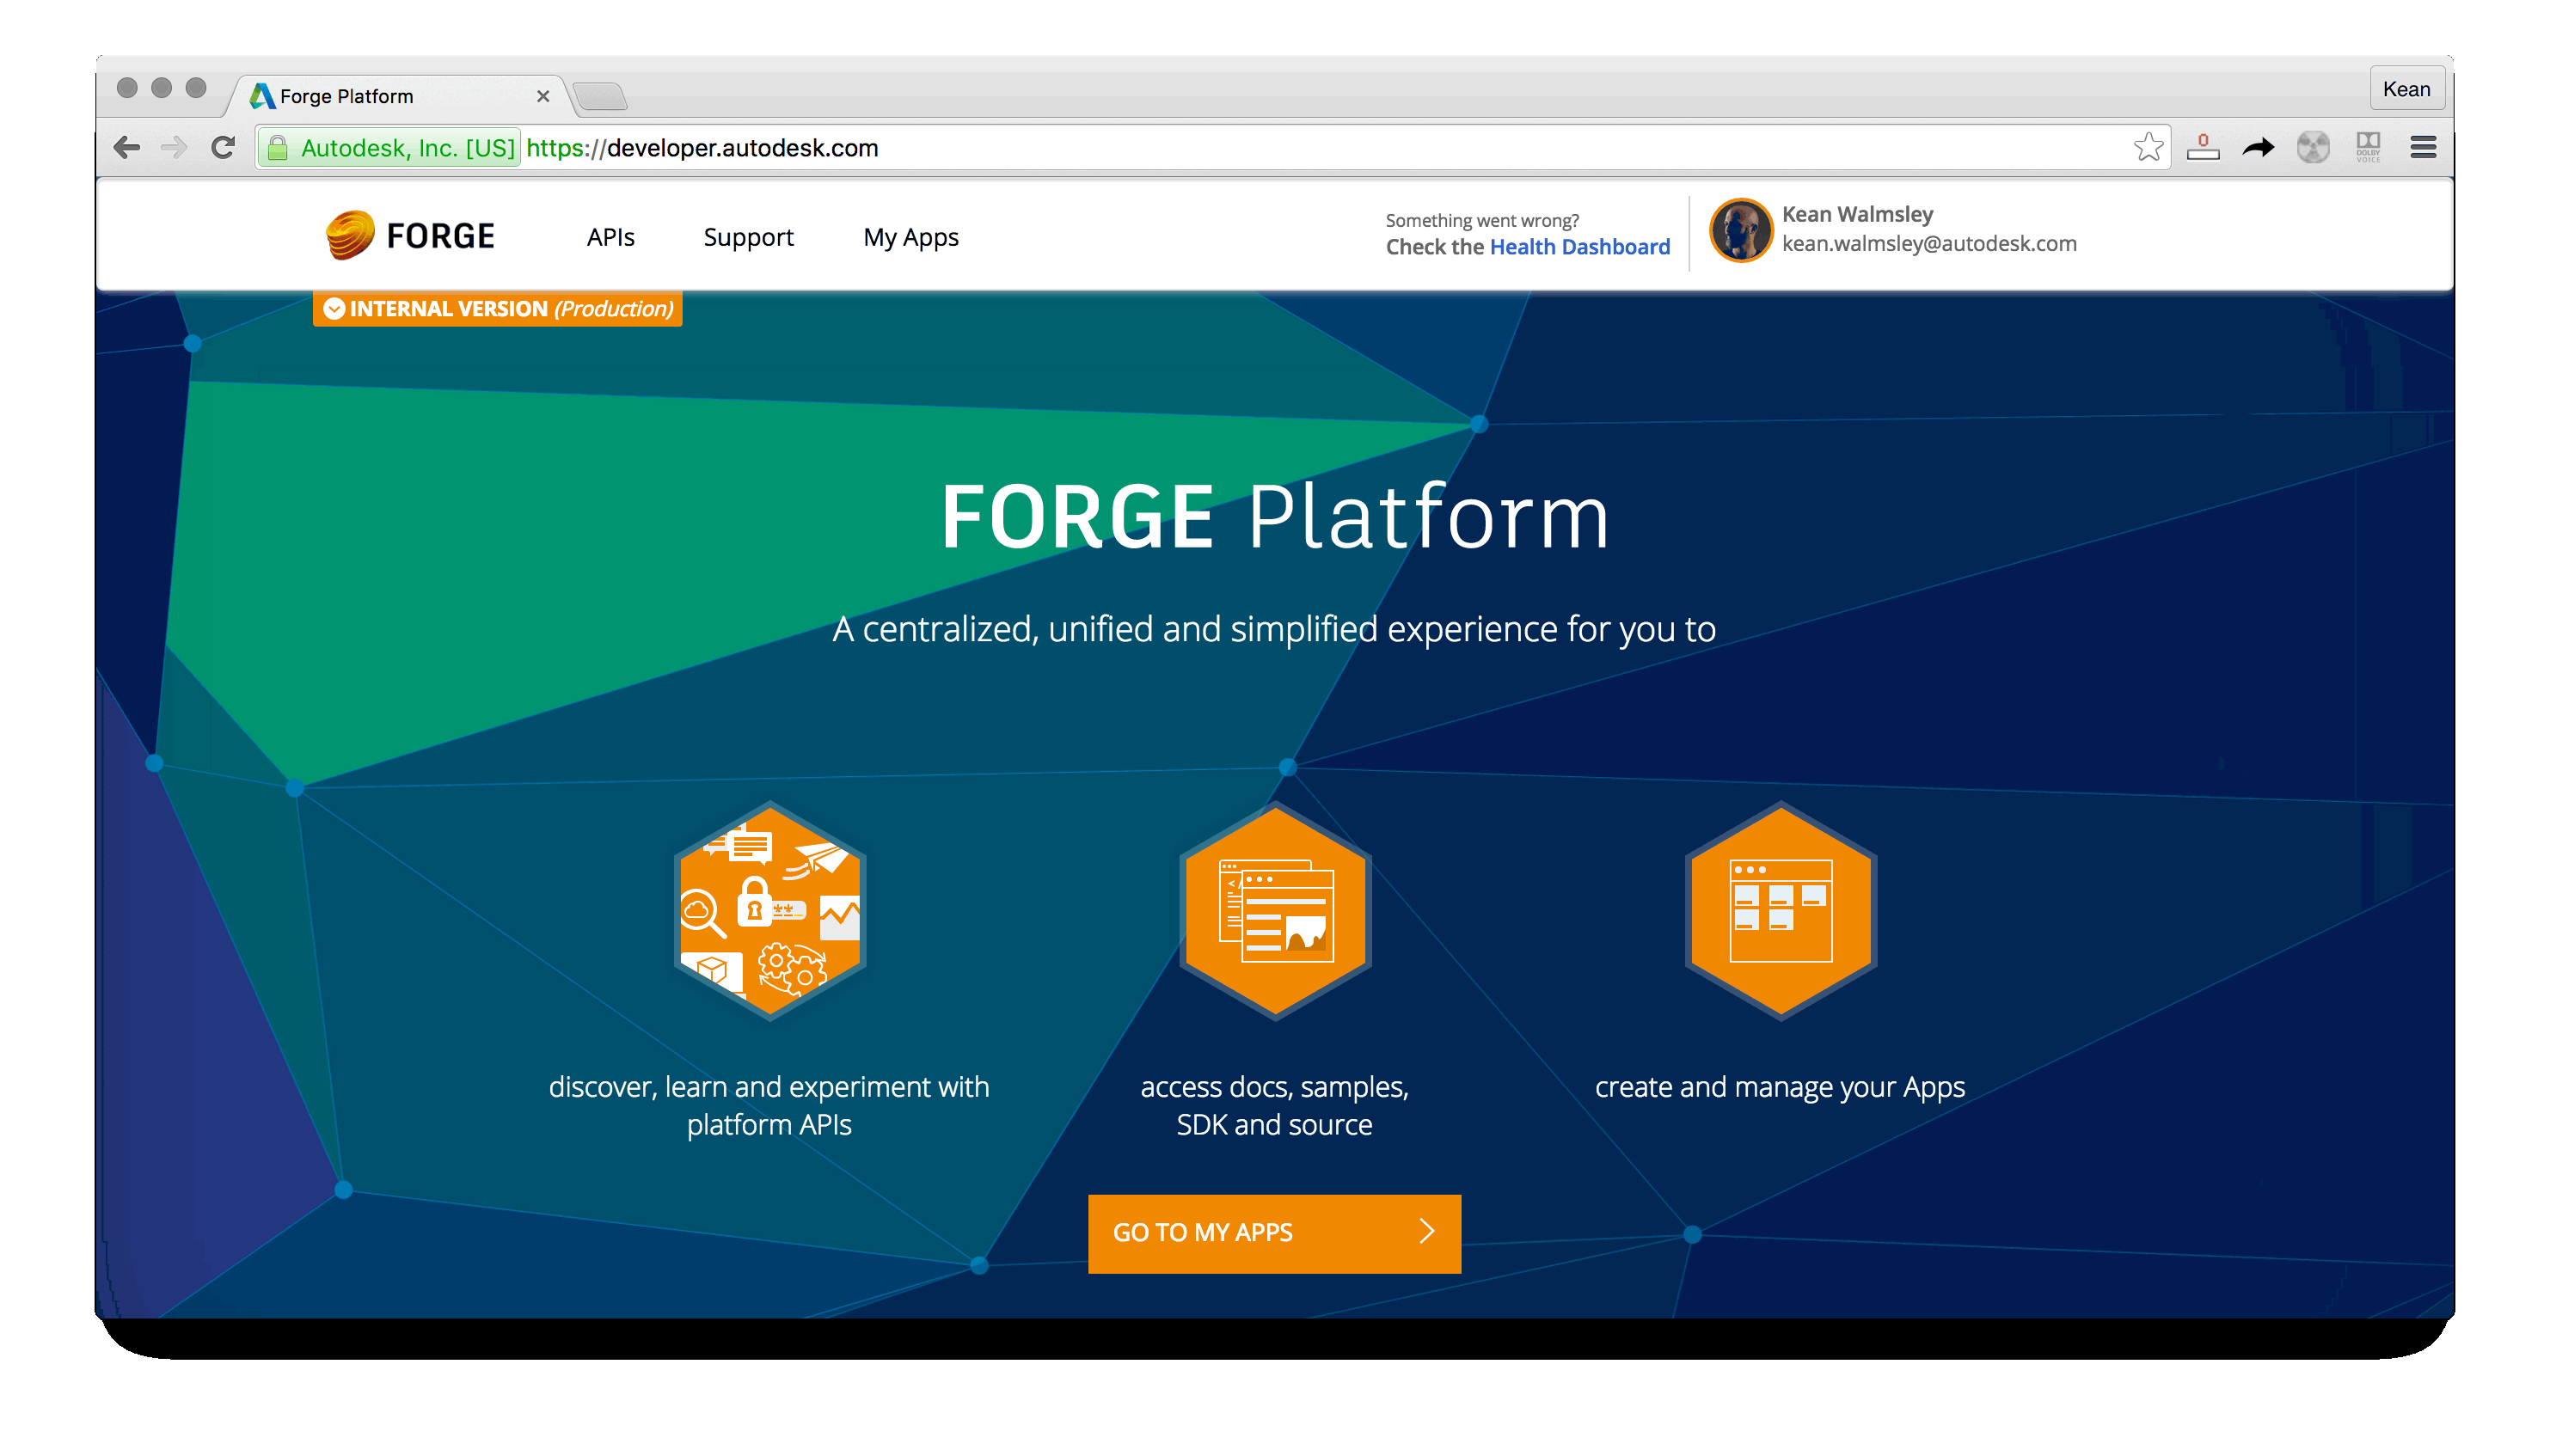Click the Dolby Voice extension icon
This screenshot has height=1456, width=2550.
2367,148
